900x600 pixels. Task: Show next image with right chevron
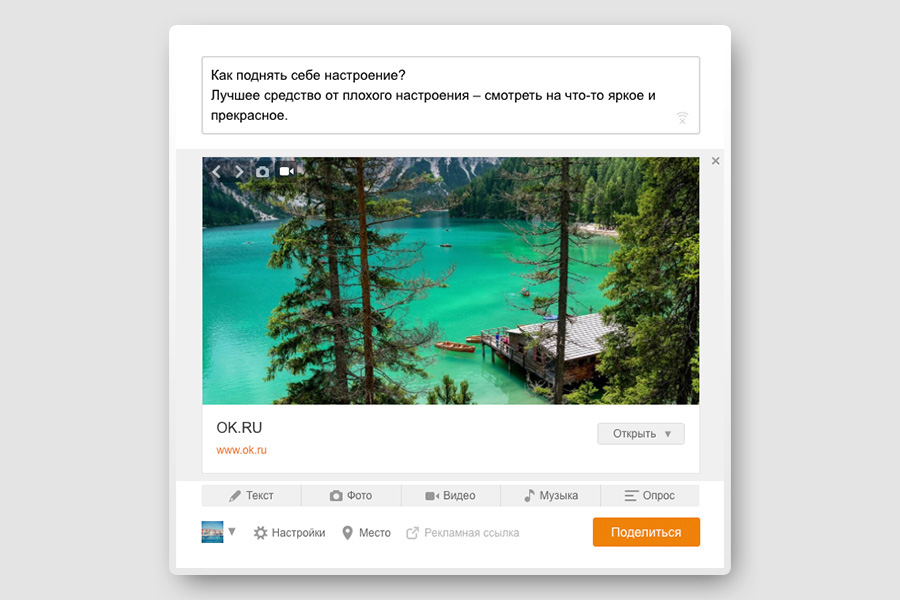click(239, 172)
